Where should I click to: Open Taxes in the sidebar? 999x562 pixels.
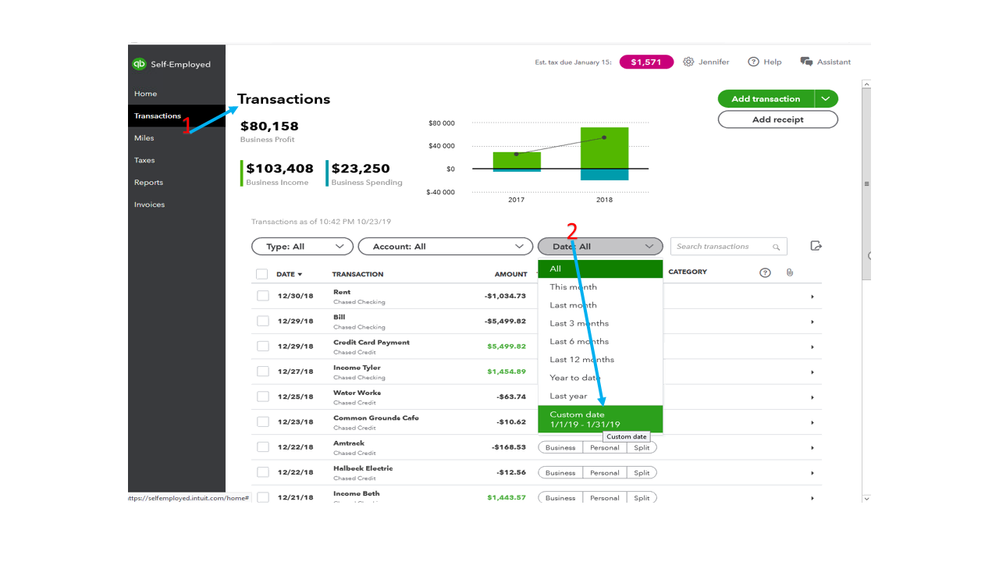[x=145, y=160]
